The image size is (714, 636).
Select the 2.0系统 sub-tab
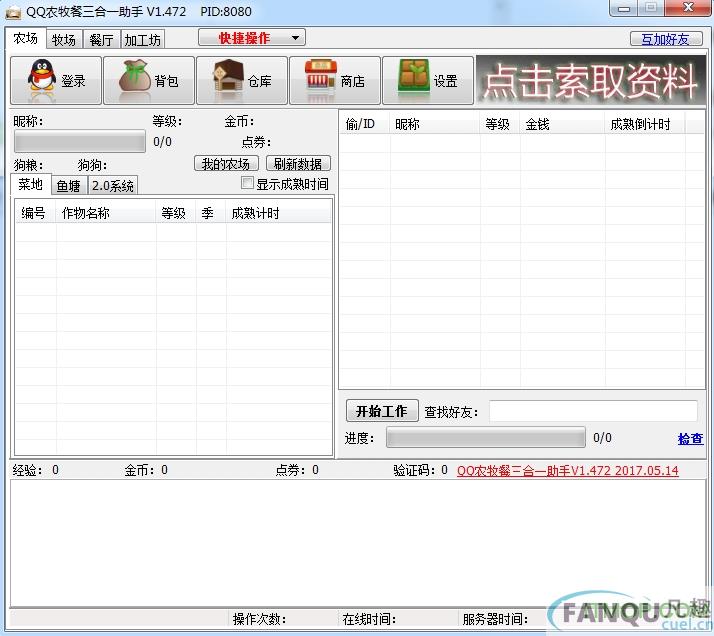(x=112, y=186)
